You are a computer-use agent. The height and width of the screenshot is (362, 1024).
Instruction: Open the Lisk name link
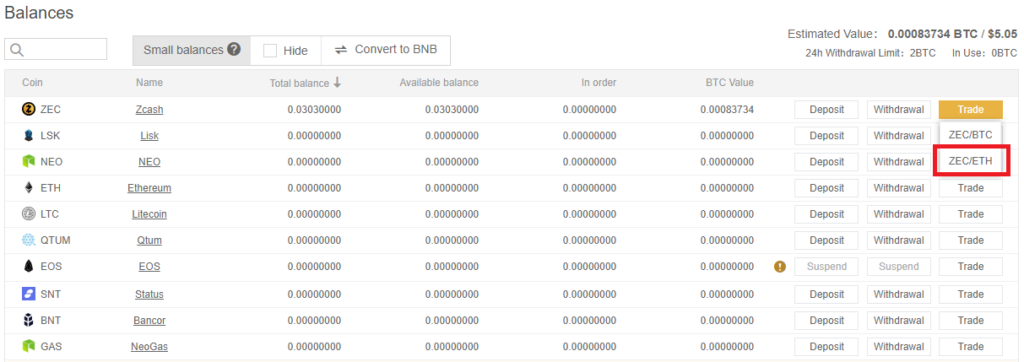tap(150, 136)
